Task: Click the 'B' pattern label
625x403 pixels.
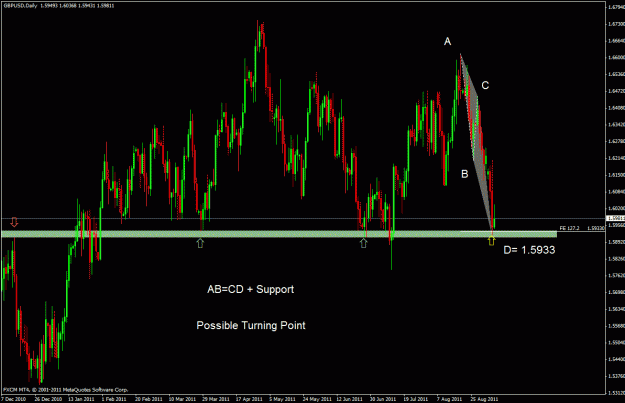Action: 464,174
